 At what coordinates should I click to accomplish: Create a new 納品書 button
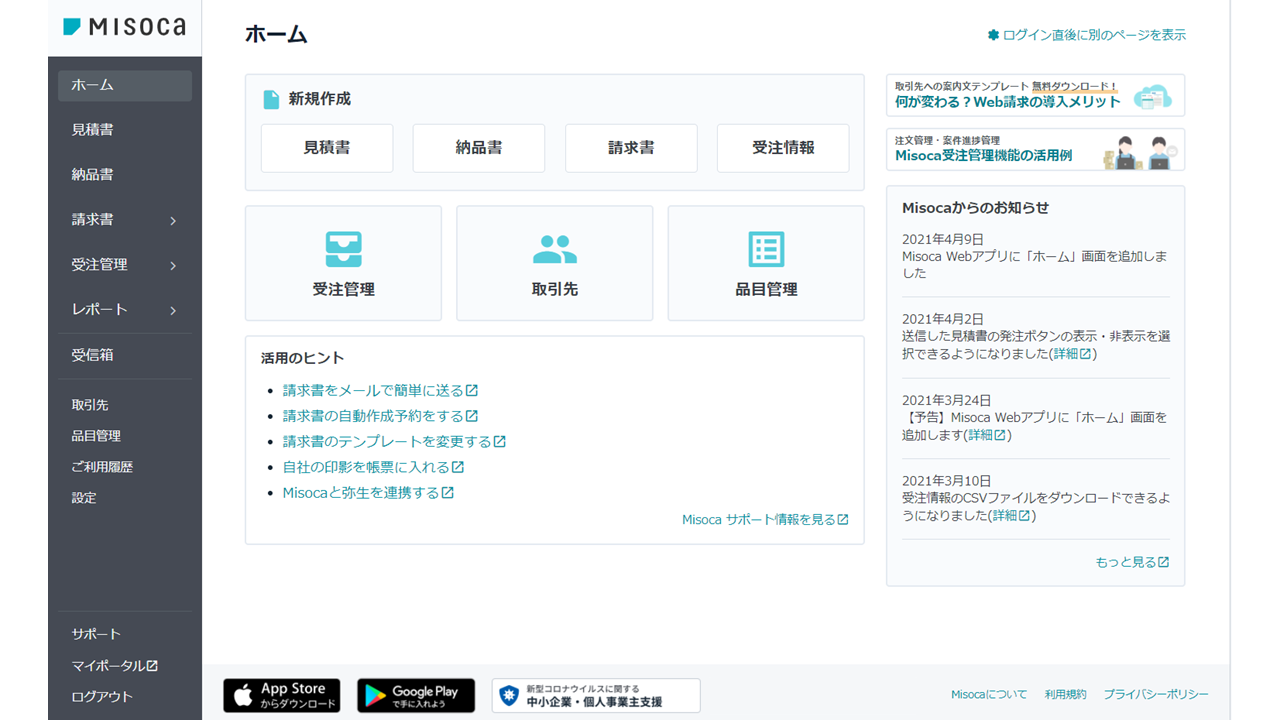479,148
